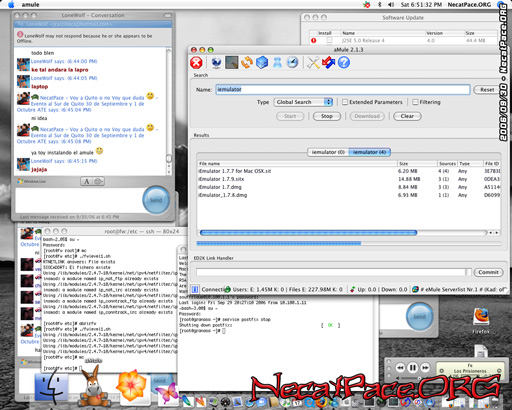Open Preferences wrench and screwdriver icon
Viewport: 512px width, 410px height.
313,63
